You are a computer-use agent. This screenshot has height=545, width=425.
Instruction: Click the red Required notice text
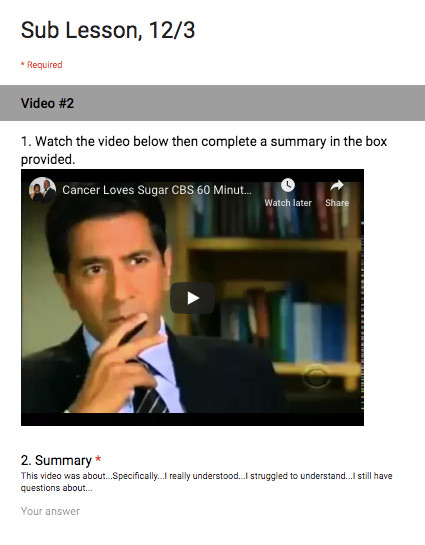coord(41,65)
